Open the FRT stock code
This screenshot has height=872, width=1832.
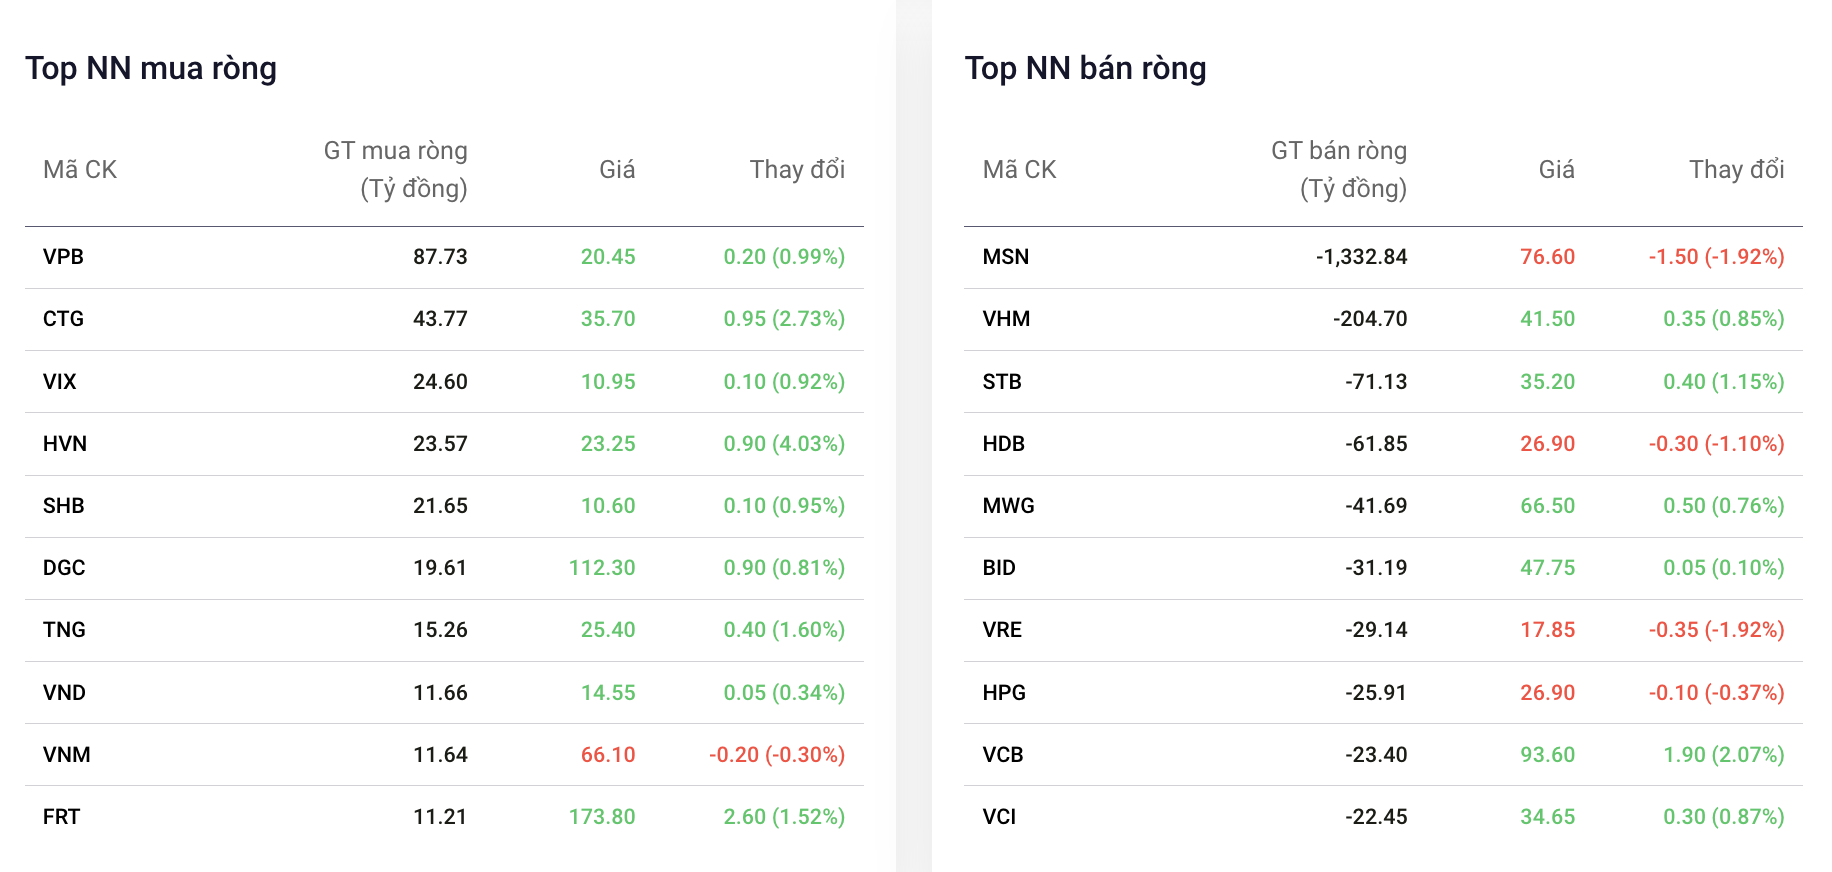pos(62,817)
